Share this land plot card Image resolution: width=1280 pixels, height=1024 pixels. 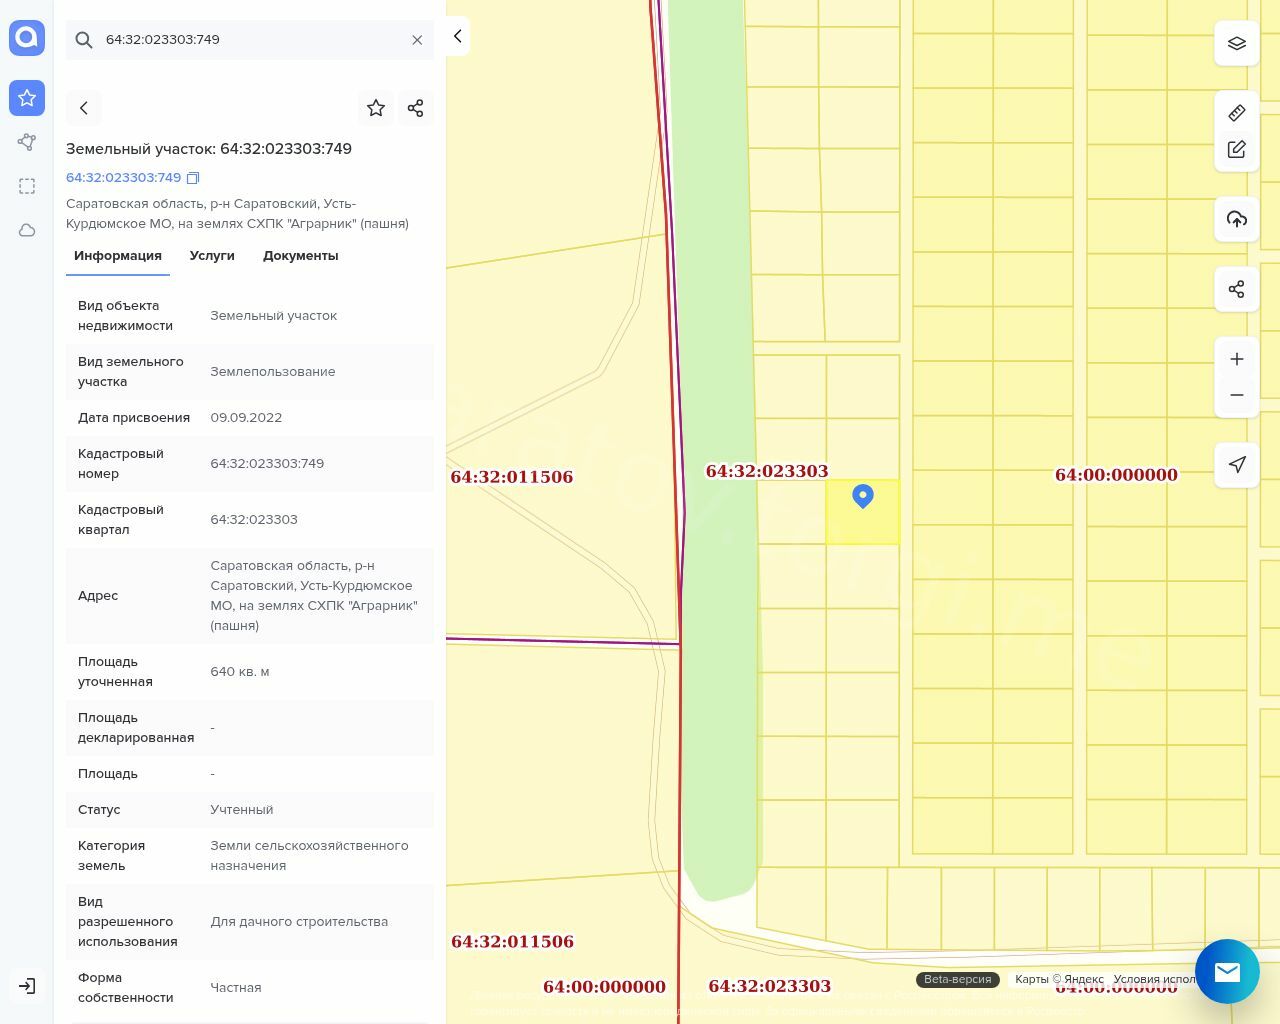416,108
